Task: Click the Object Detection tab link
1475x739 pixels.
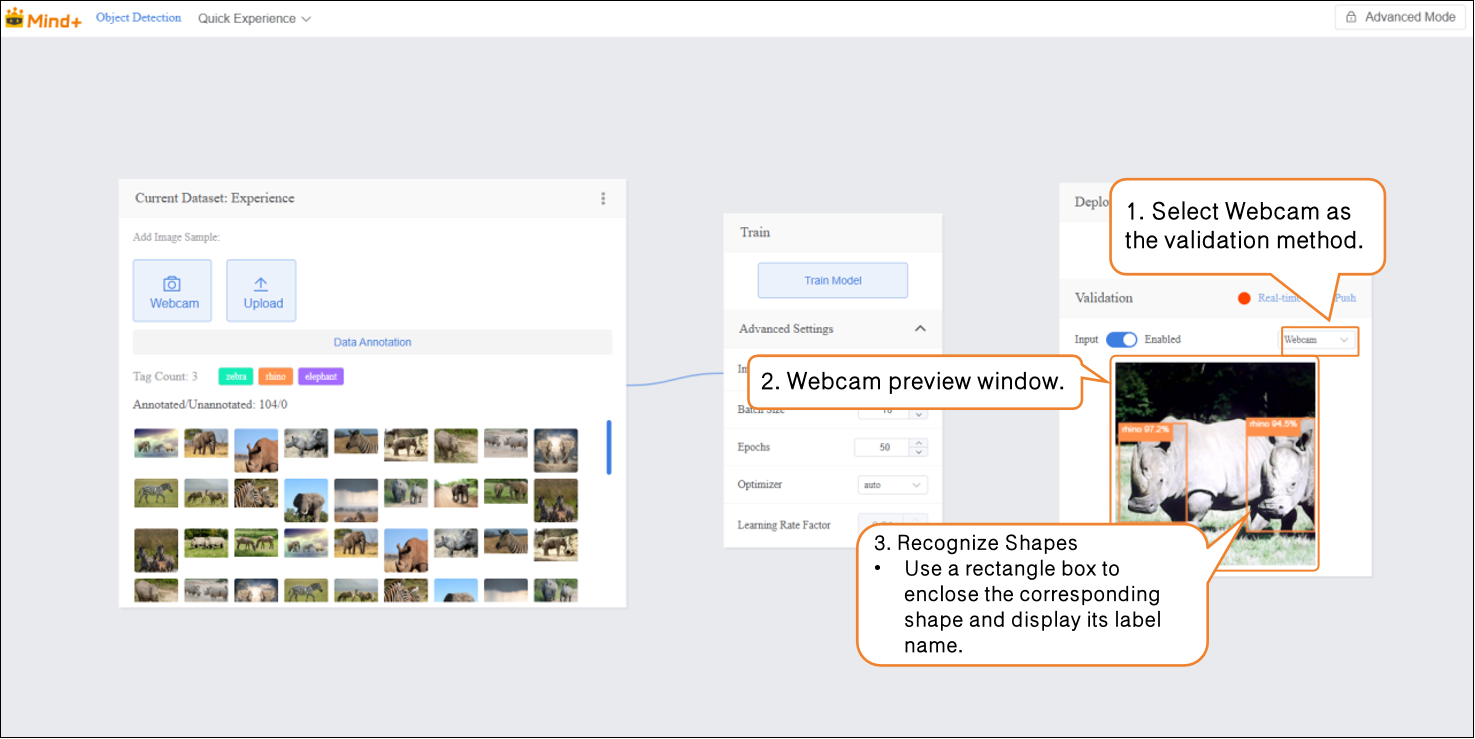Action: tap(138, 18)
